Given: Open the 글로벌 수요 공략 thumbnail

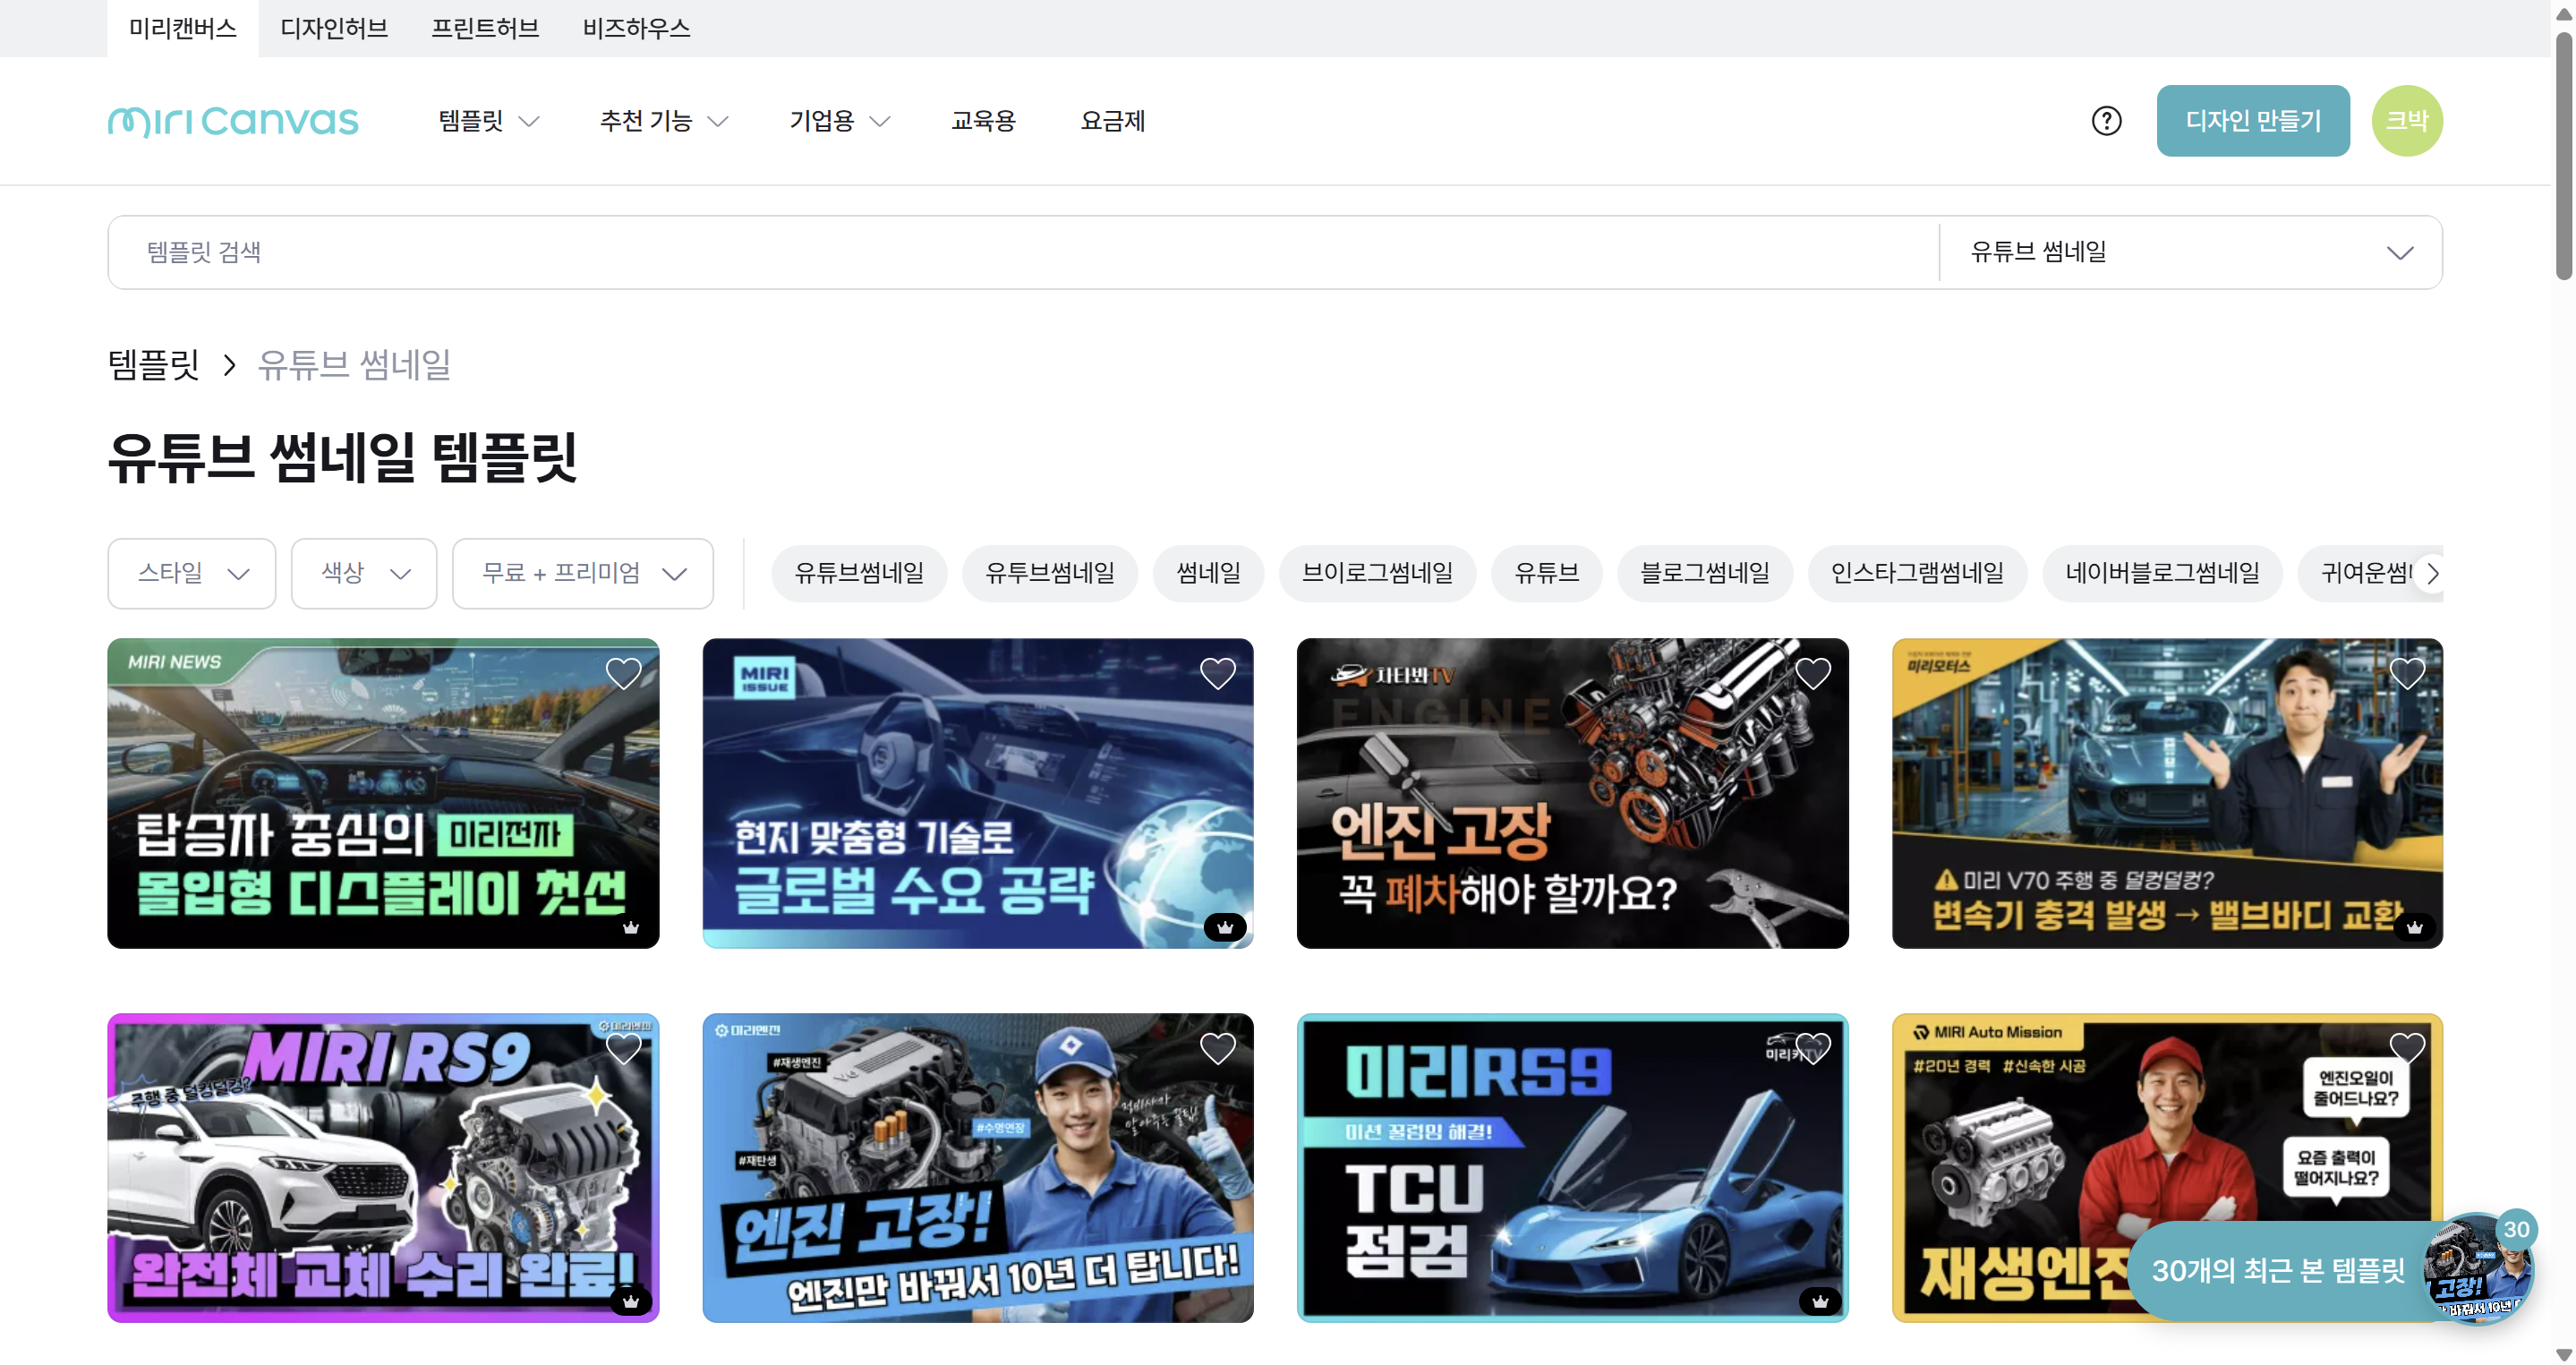Looking at the screenshot, I should click(x=977, y=793).
